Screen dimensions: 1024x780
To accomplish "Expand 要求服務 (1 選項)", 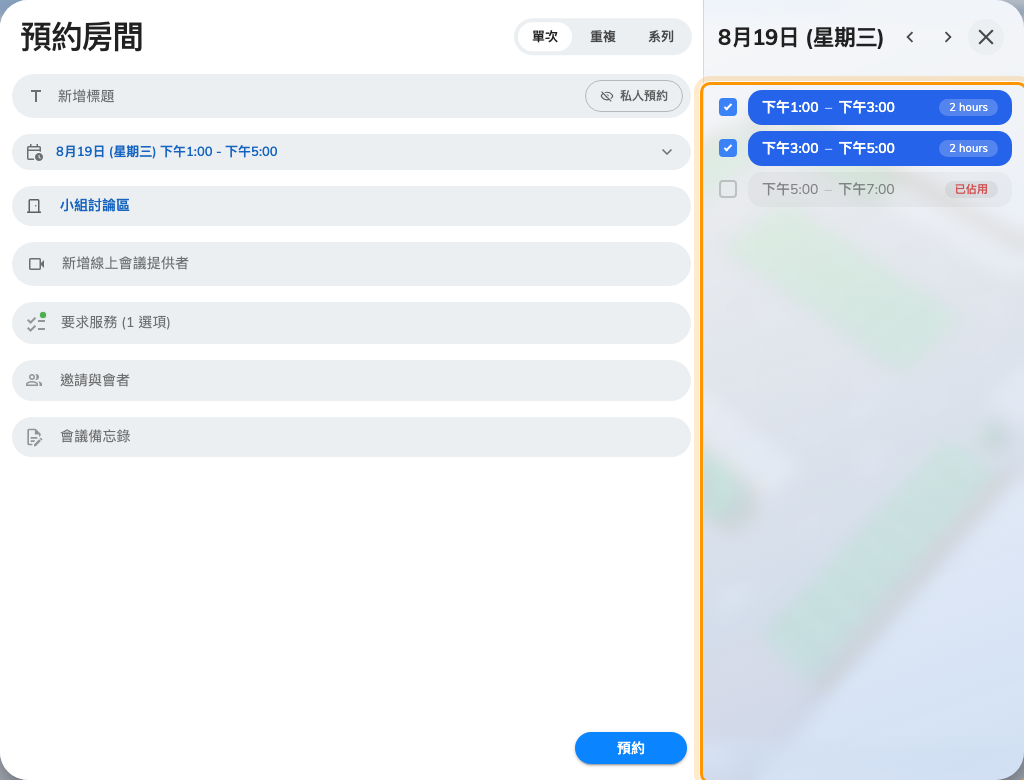I will (x=351, y=323).
